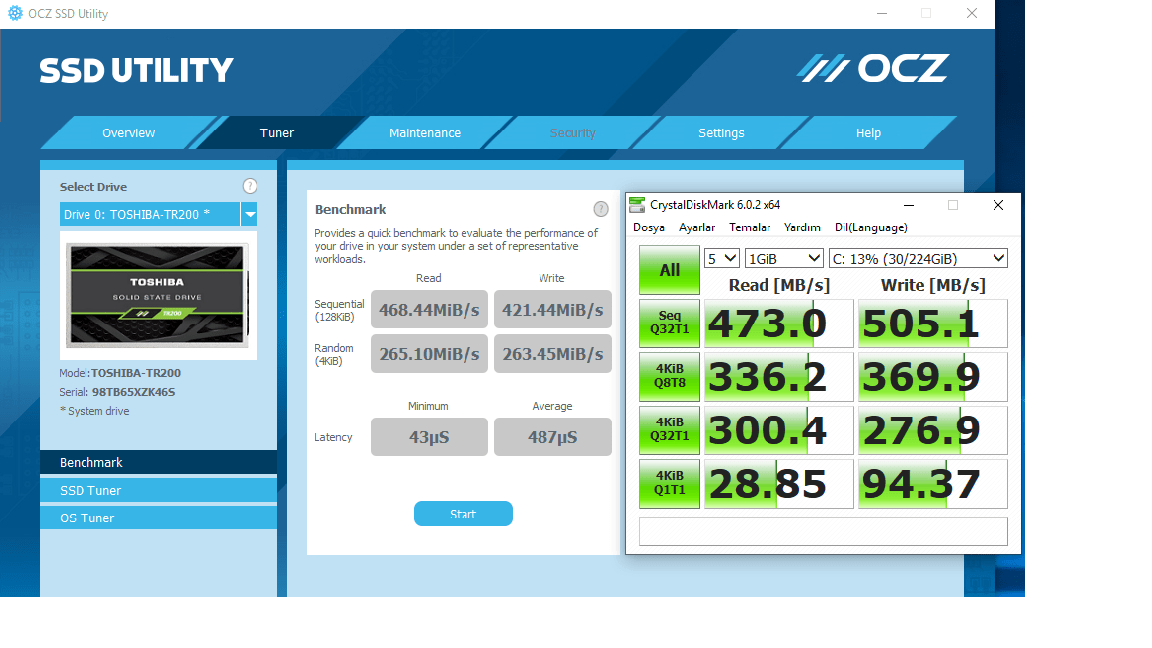Screen dimensions: 1152x648
Task: Switch to the Tuner tab
Action: pos(276,133)
